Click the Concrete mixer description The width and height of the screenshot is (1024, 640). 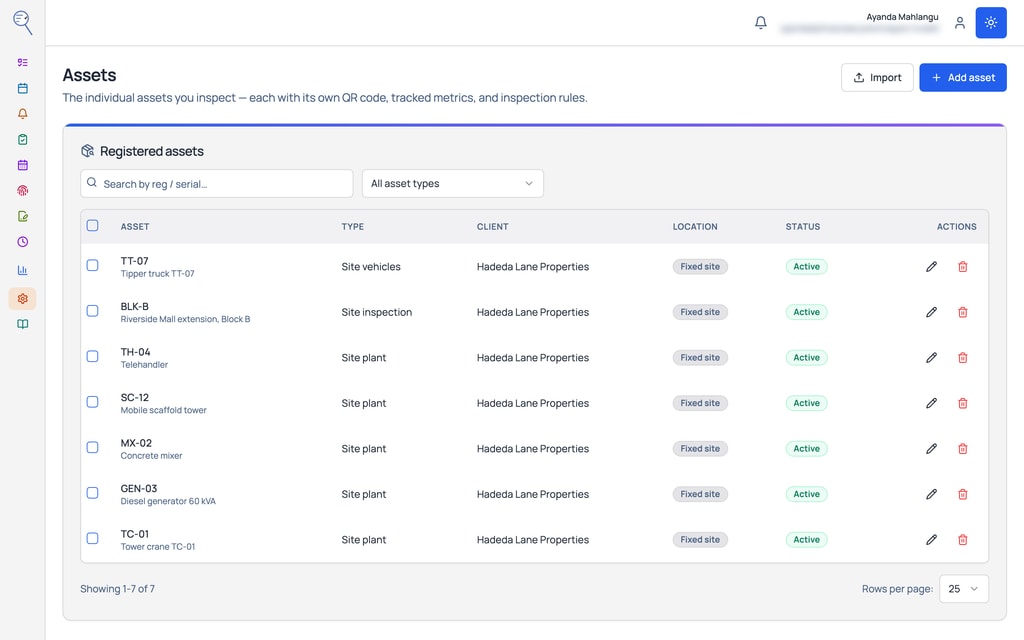tap(152, 456)
